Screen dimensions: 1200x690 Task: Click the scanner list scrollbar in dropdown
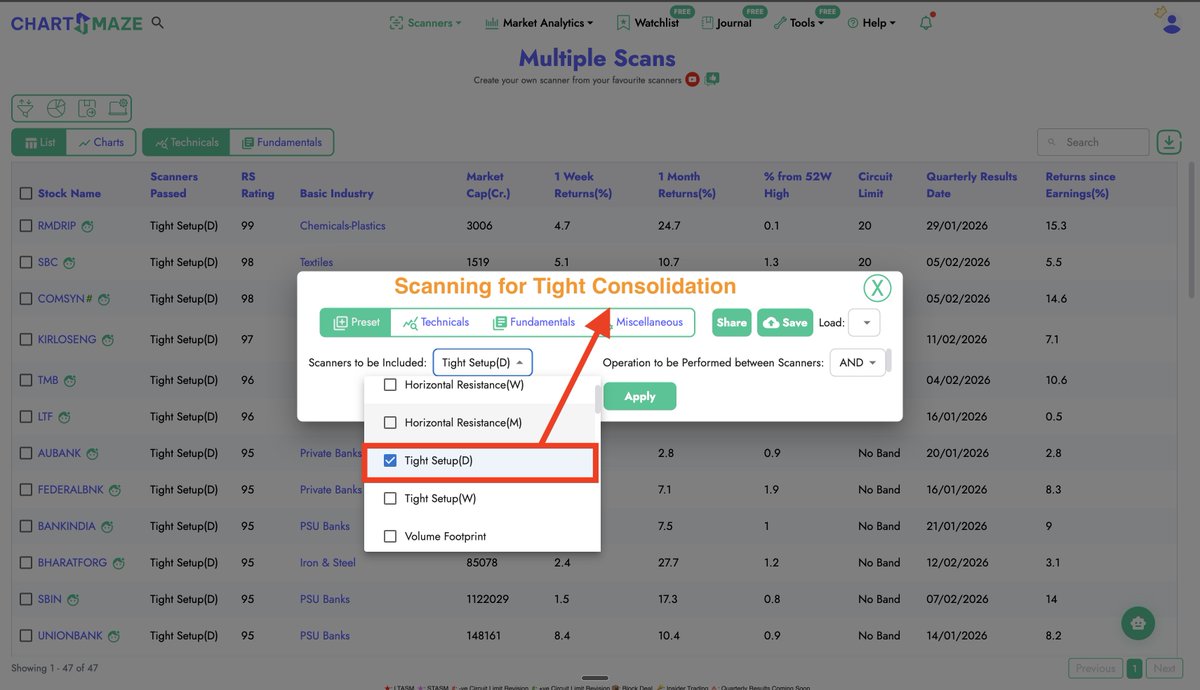click(598, 400)
